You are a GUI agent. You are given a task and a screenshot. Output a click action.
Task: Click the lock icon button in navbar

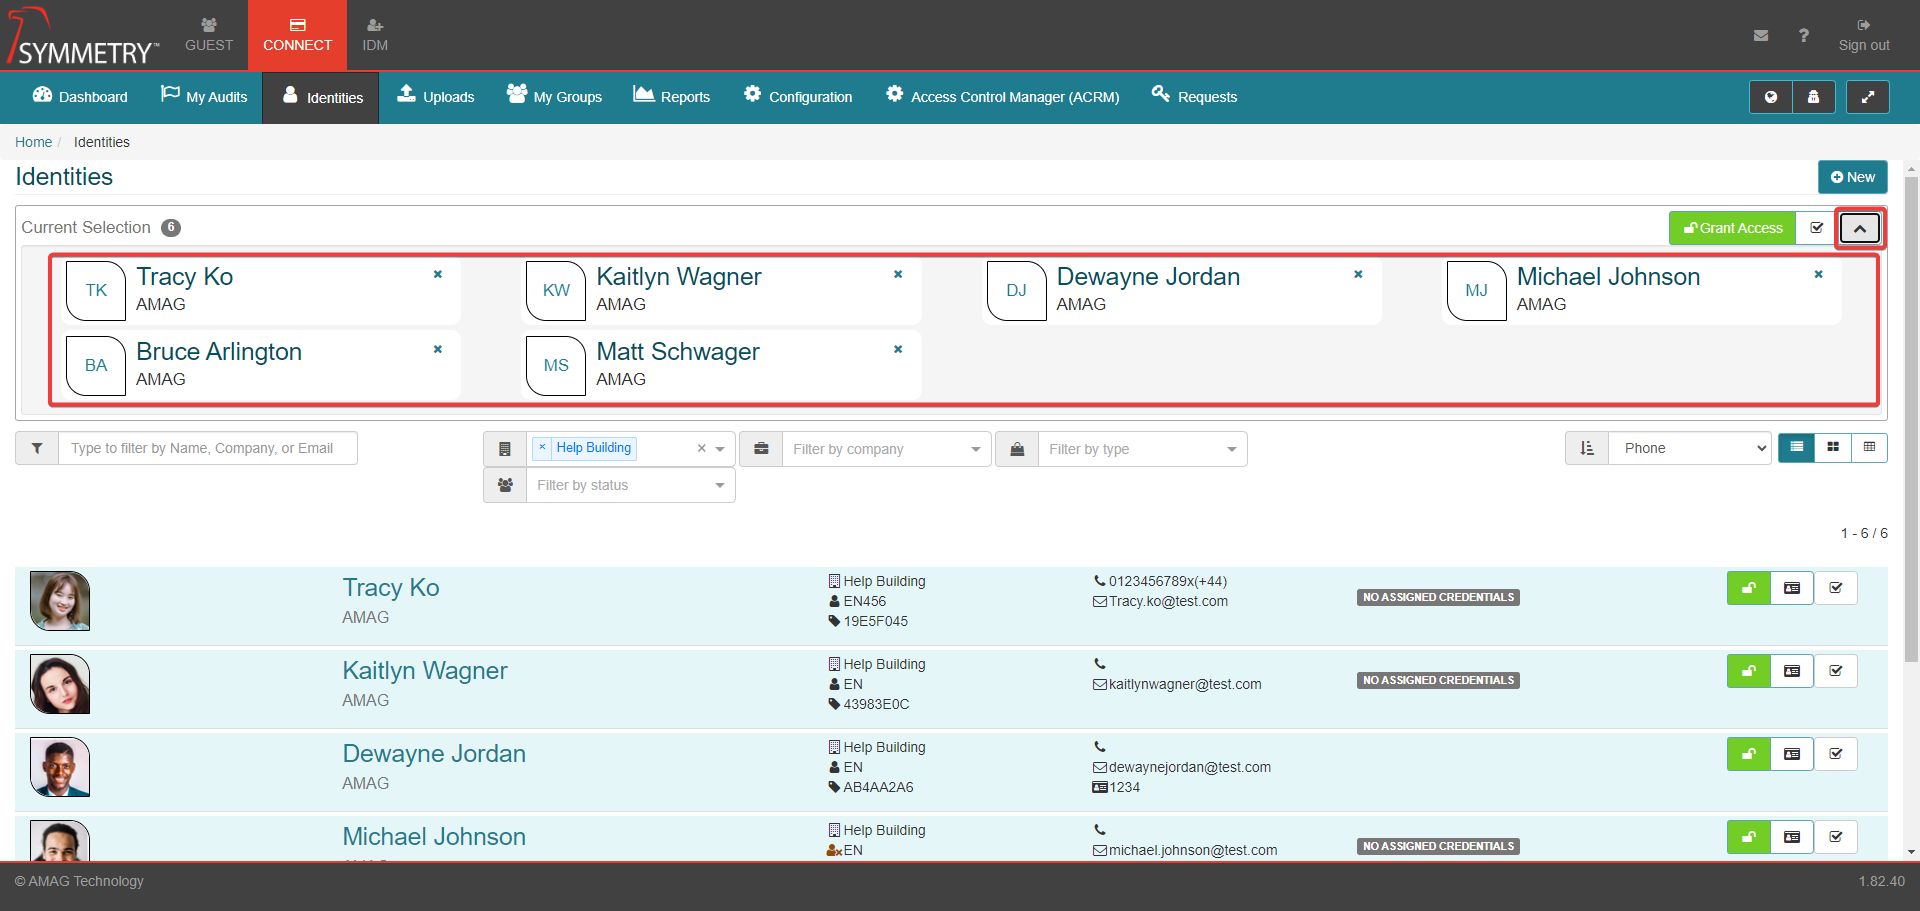pyautogui.click(x=1814, y=97)
